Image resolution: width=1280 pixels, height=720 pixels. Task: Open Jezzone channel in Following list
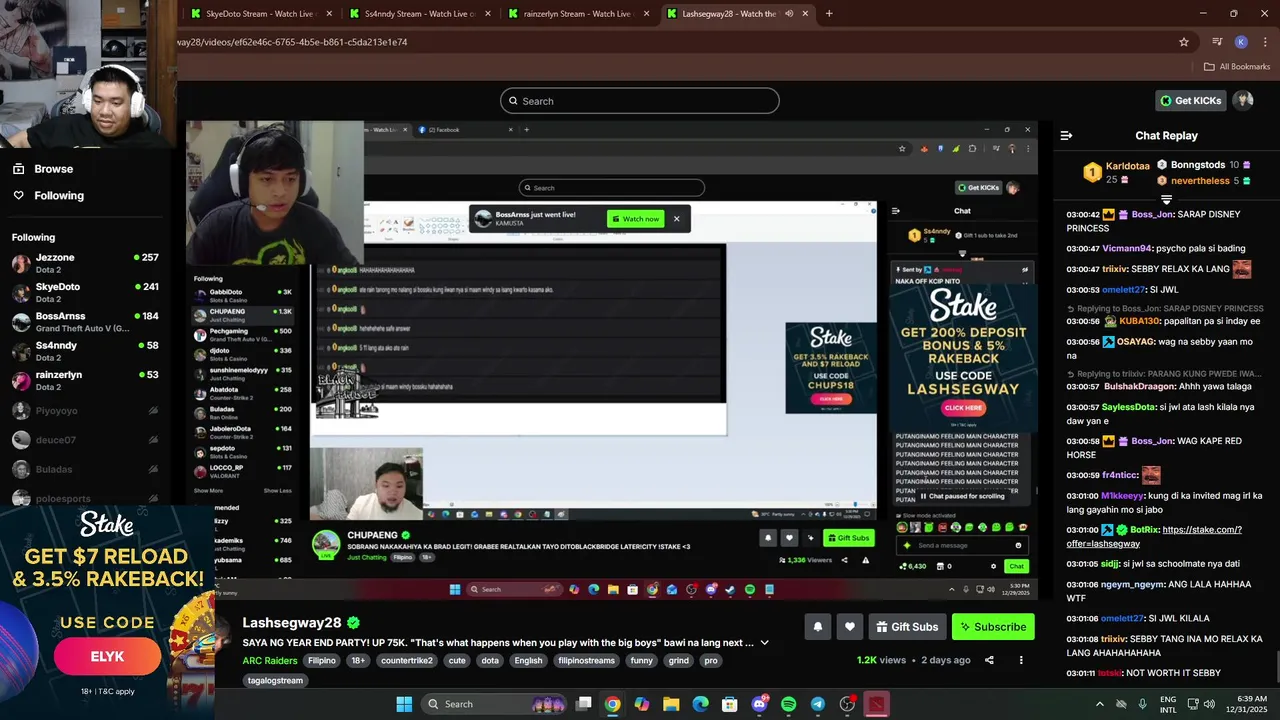tap(85, 263)
